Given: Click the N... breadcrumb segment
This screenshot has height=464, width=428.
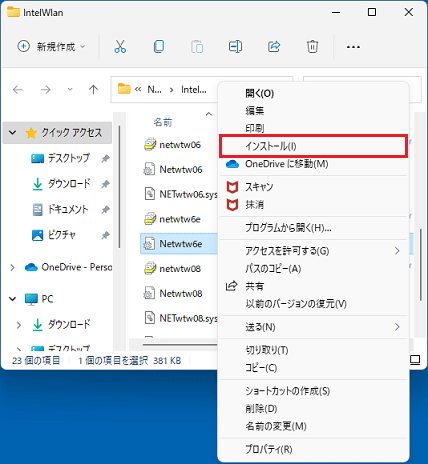Looking at the screenshot, I should [155, 89].
